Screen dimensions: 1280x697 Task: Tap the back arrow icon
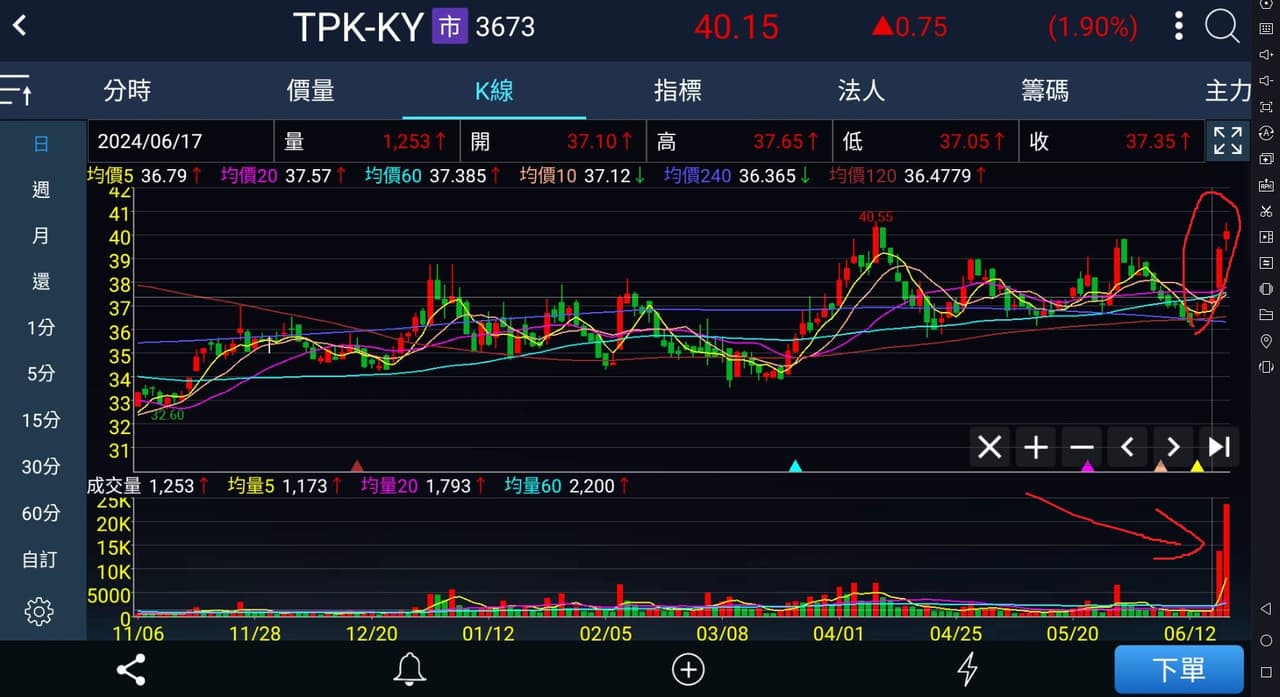[x=19, y=26]
